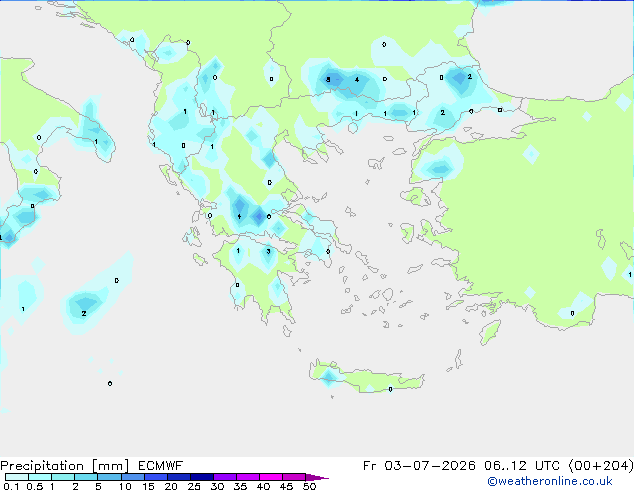Viewport: 634px width, 490px height.
Task: Click the legend label "10"
Action: point(125,486)
